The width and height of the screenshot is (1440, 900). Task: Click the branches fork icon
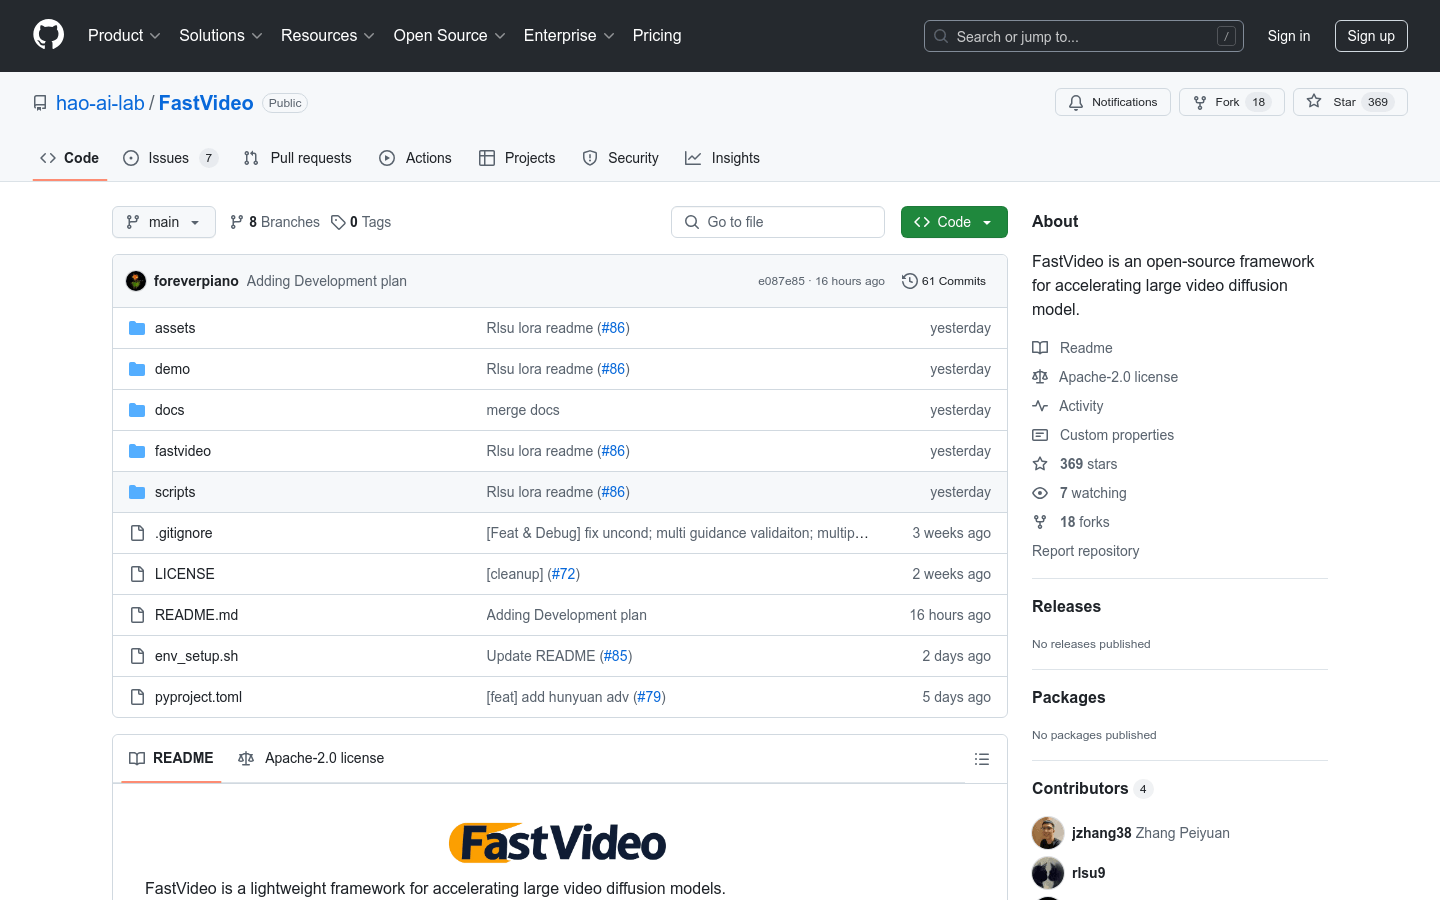(237, 222)
